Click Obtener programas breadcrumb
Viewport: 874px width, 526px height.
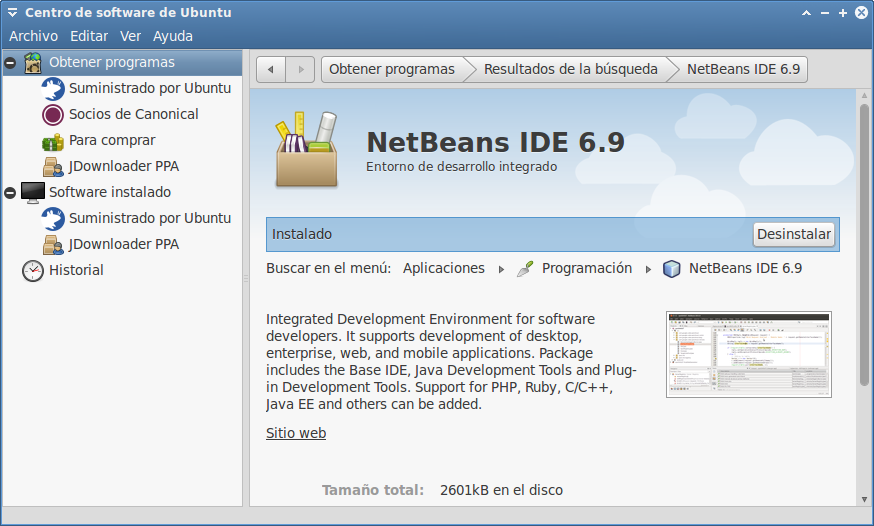(x=392, y=70)
